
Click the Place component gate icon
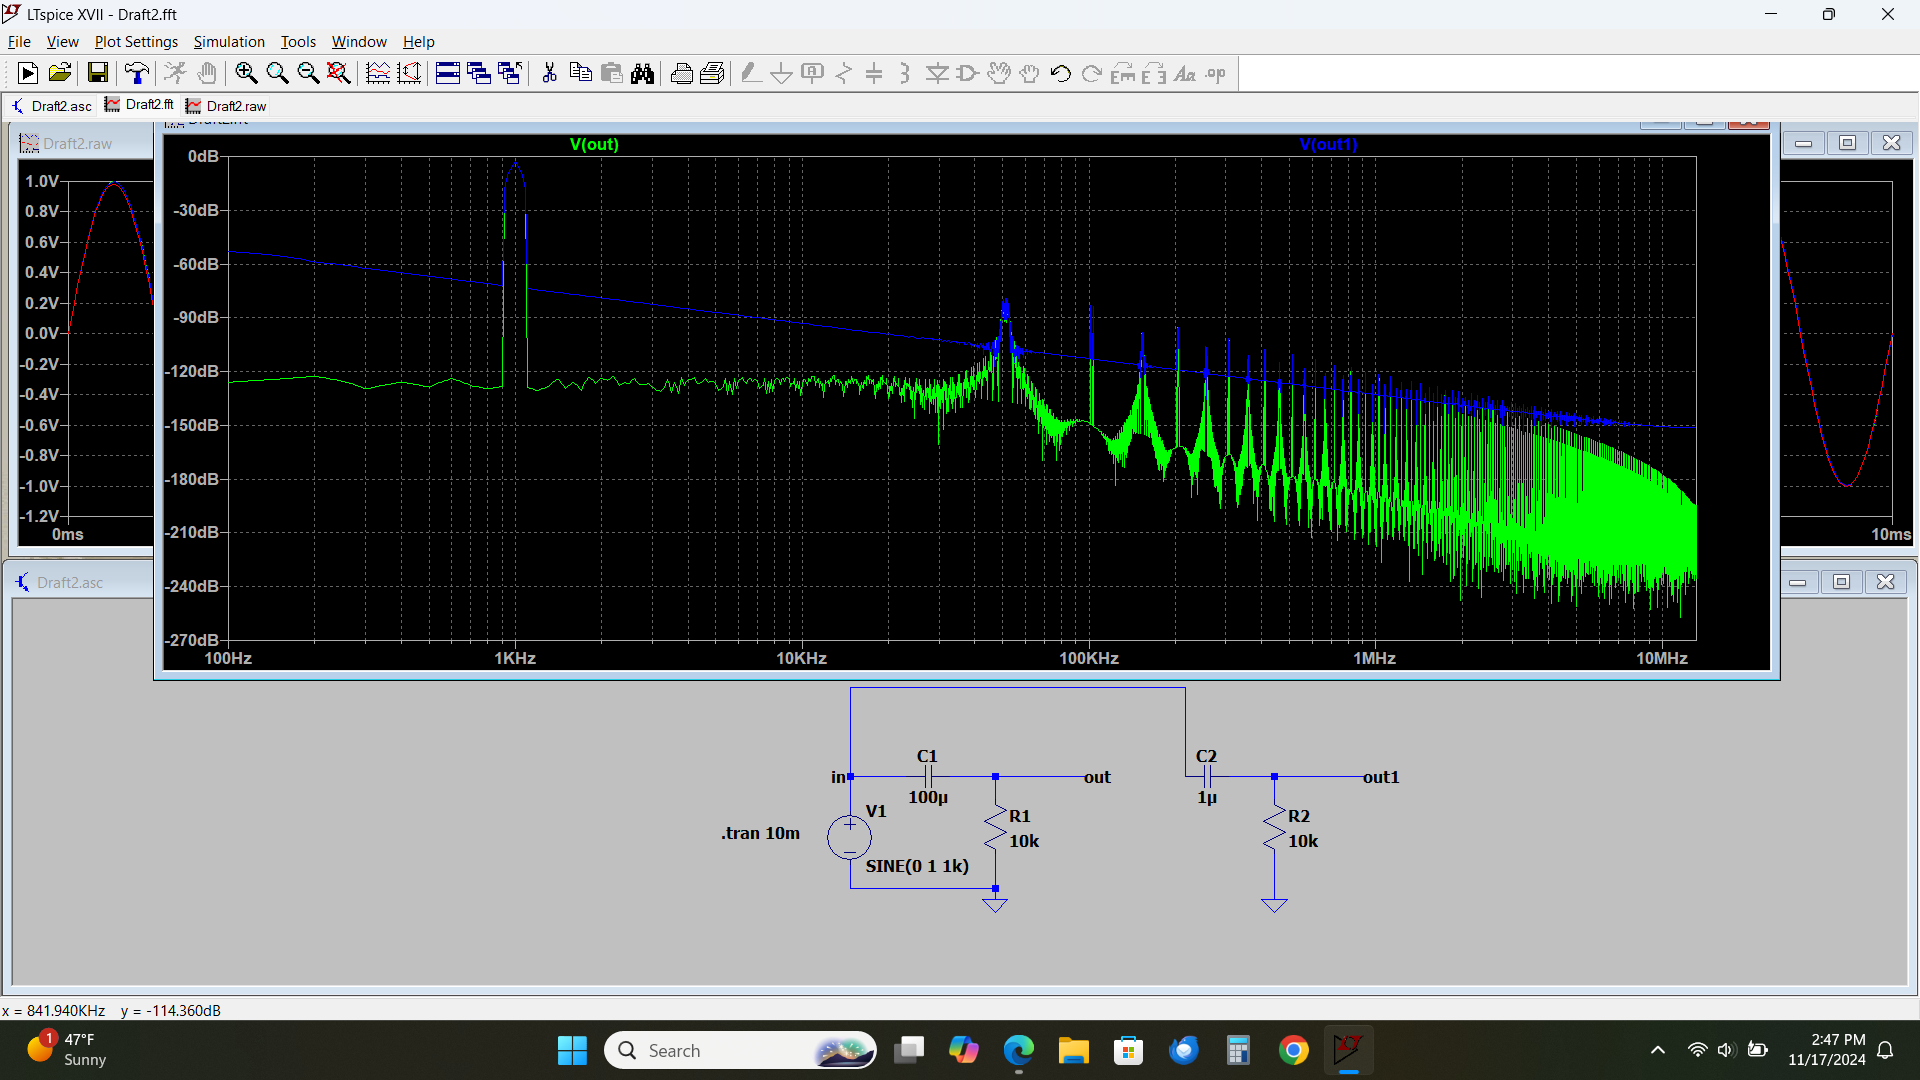(x=968, y=73)
